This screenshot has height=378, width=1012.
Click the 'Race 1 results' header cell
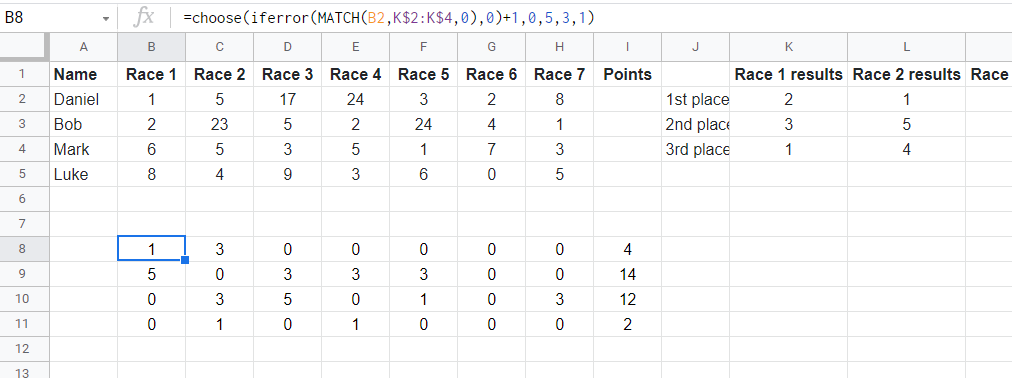(x=789, y=74)
